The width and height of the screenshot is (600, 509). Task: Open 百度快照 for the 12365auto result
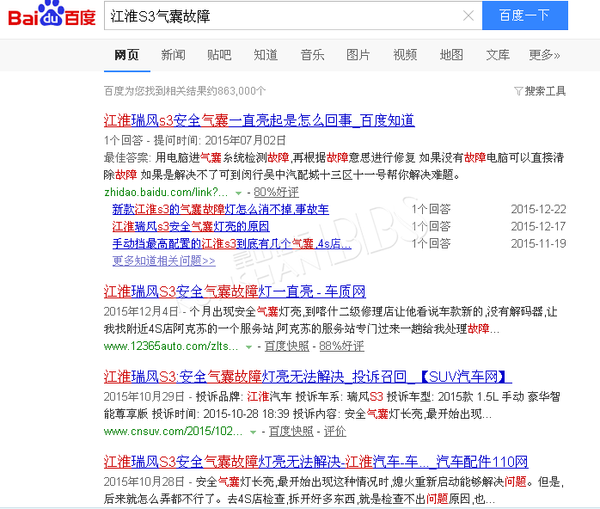tap(287, 346)
